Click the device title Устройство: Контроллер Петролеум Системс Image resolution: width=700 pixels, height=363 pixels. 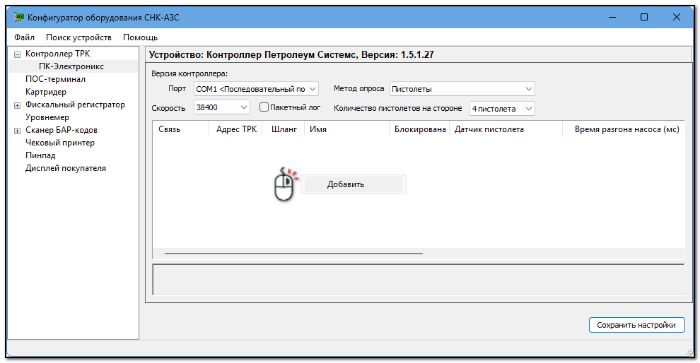point(291,55)
